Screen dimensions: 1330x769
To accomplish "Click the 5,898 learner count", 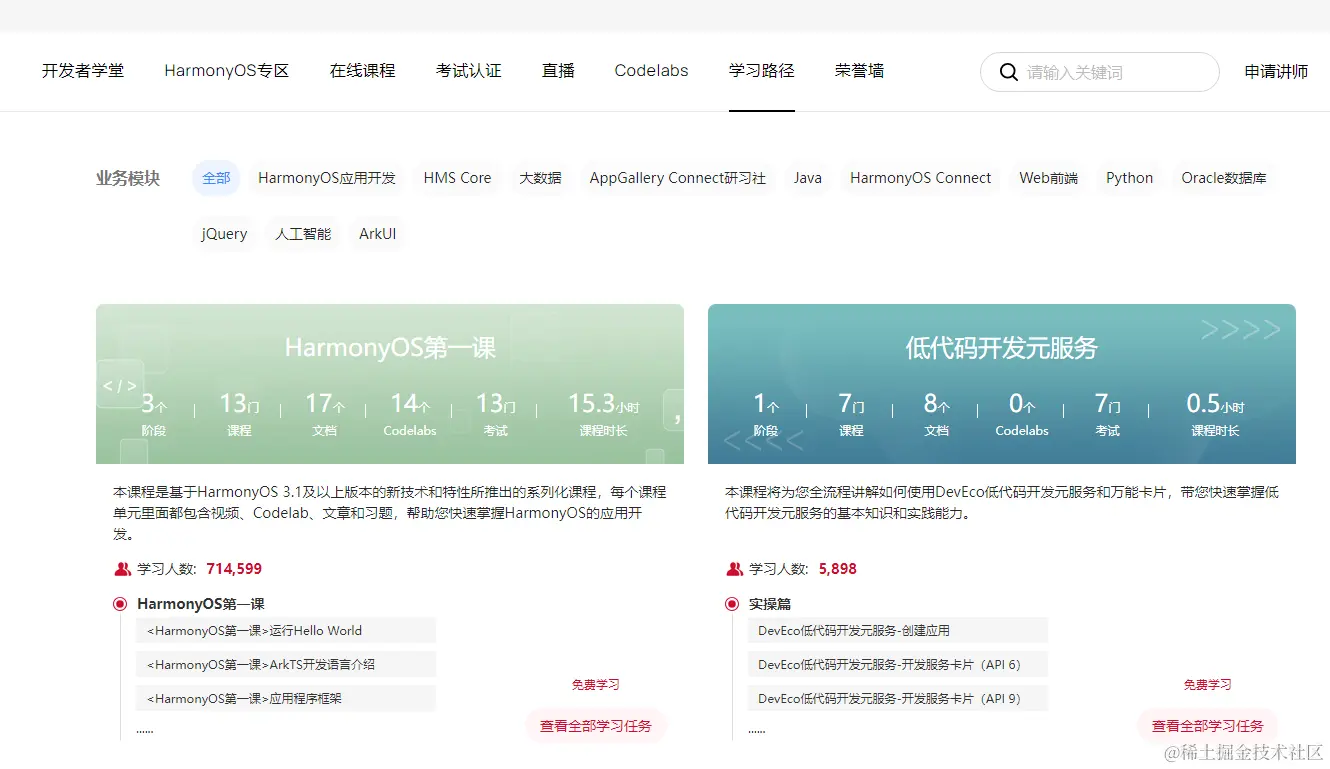I will (838, 569).
